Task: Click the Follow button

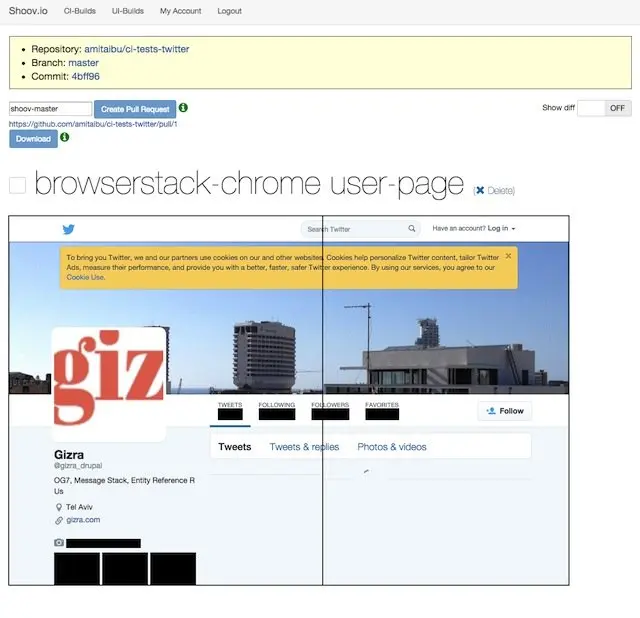Action: point(505,411)
